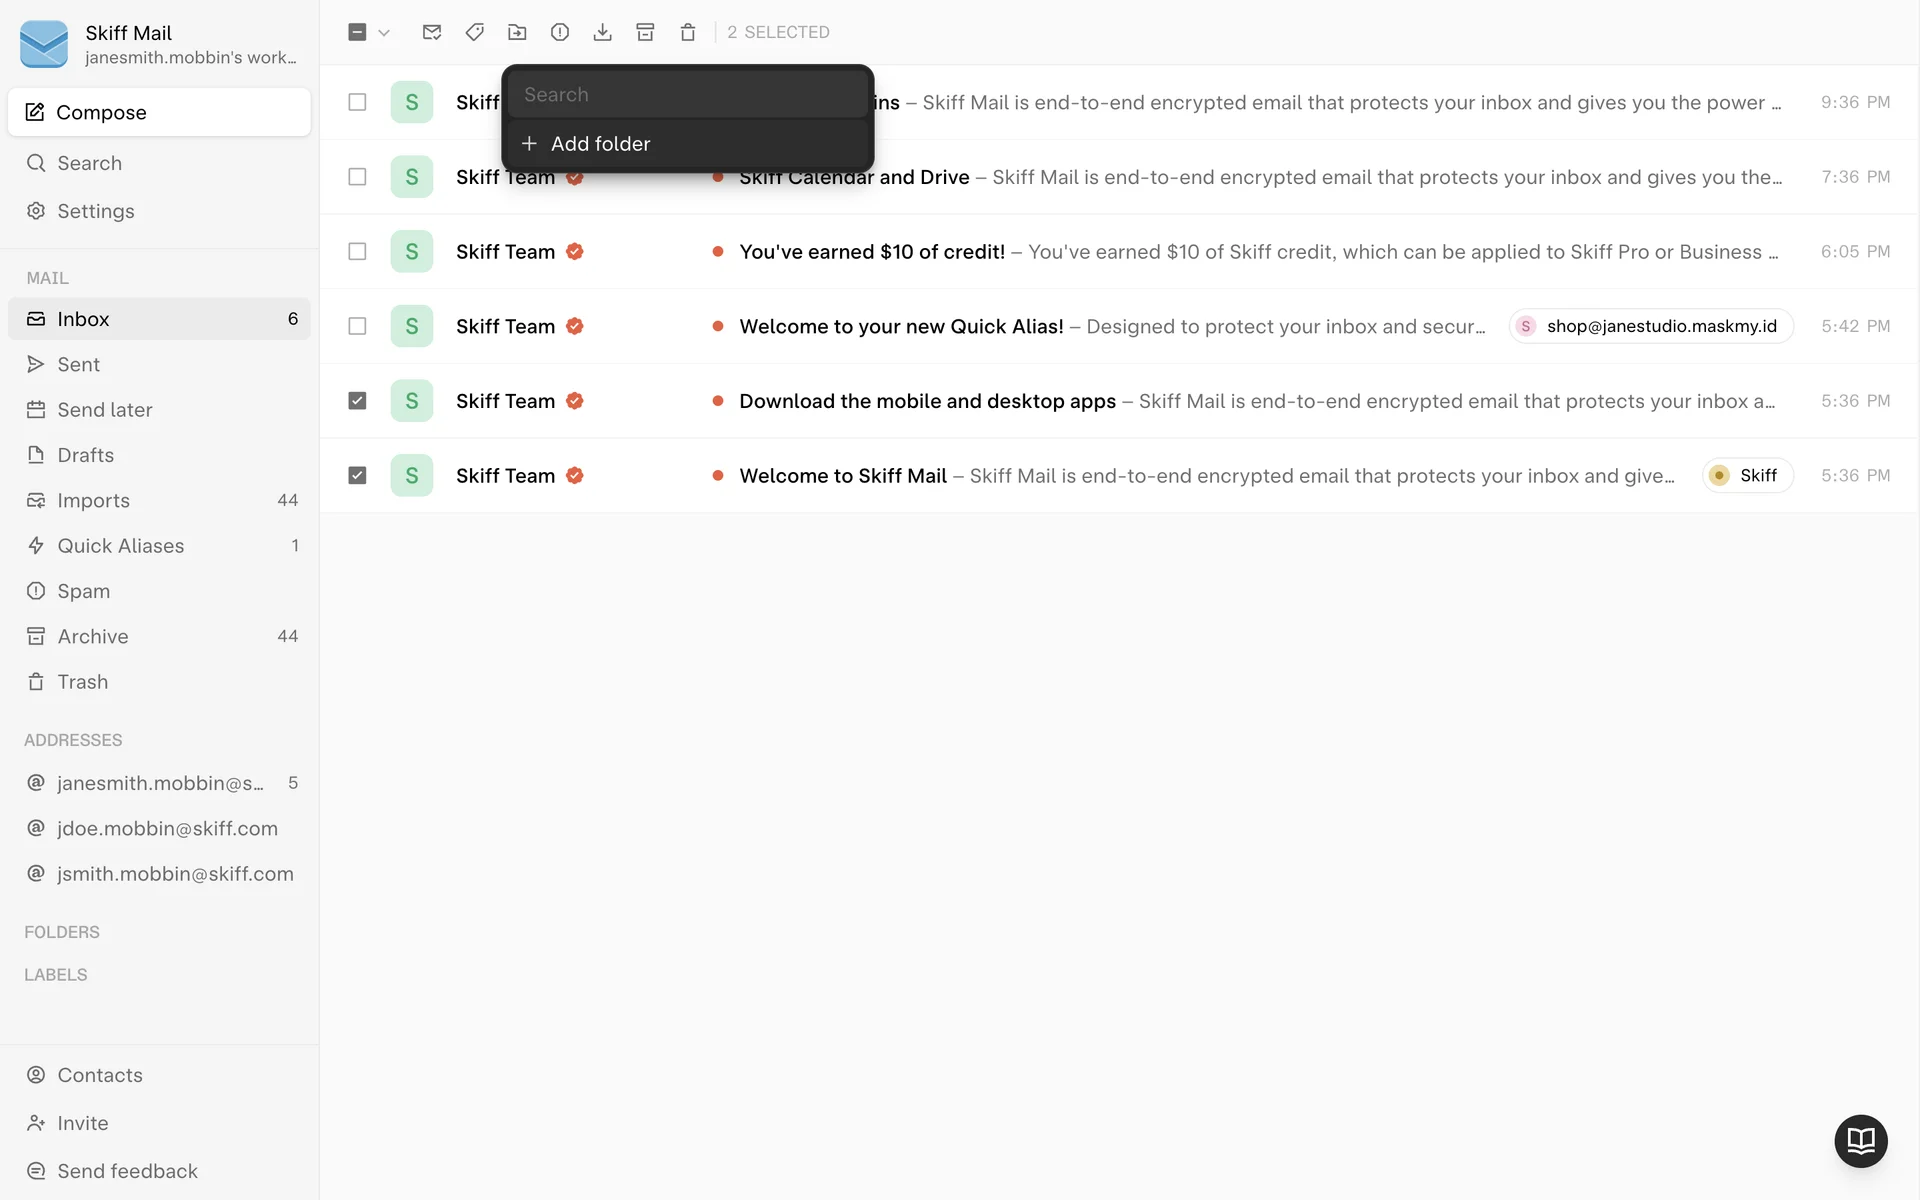Open Send feedback link

[127, 1171]
